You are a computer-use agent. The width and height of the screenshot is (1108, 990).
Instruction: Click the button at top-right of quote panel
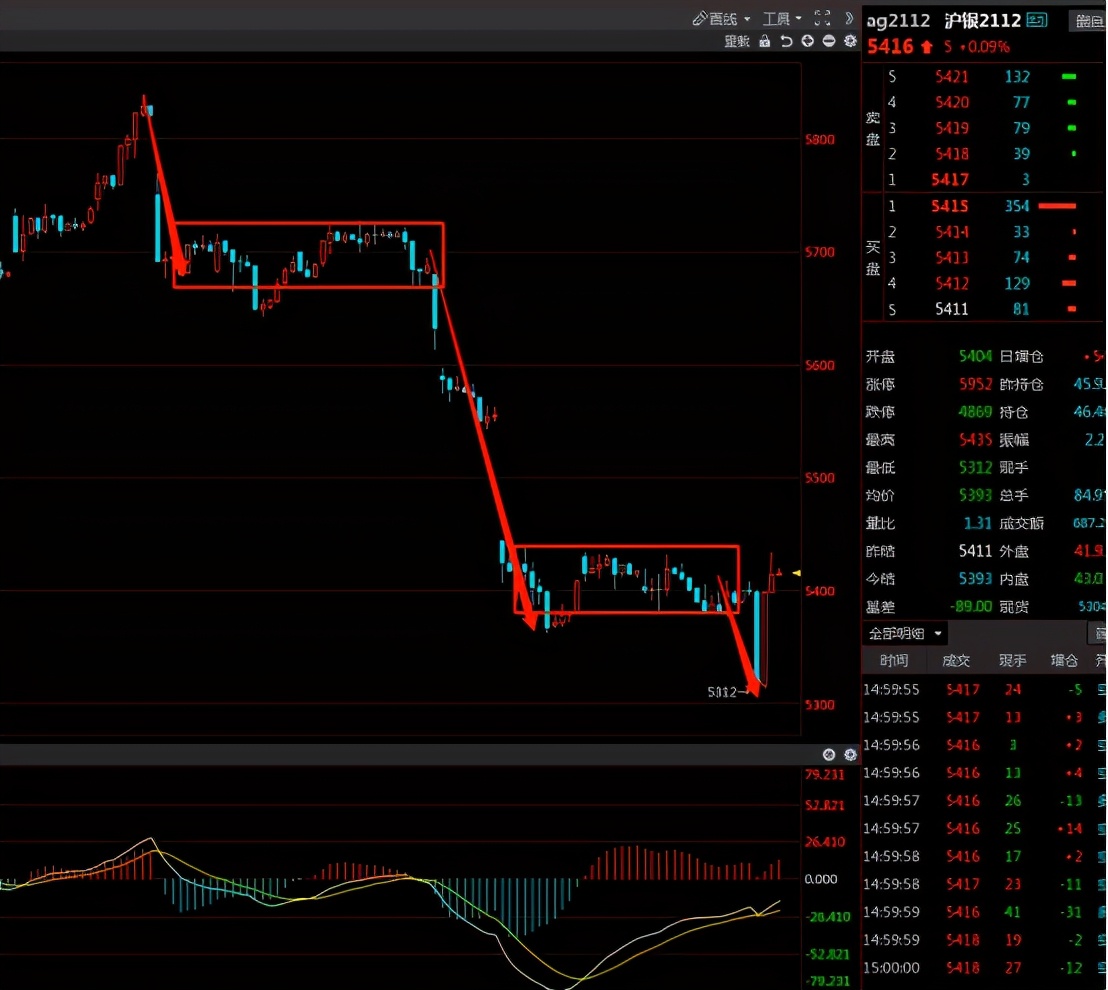tap(1088, 21)
